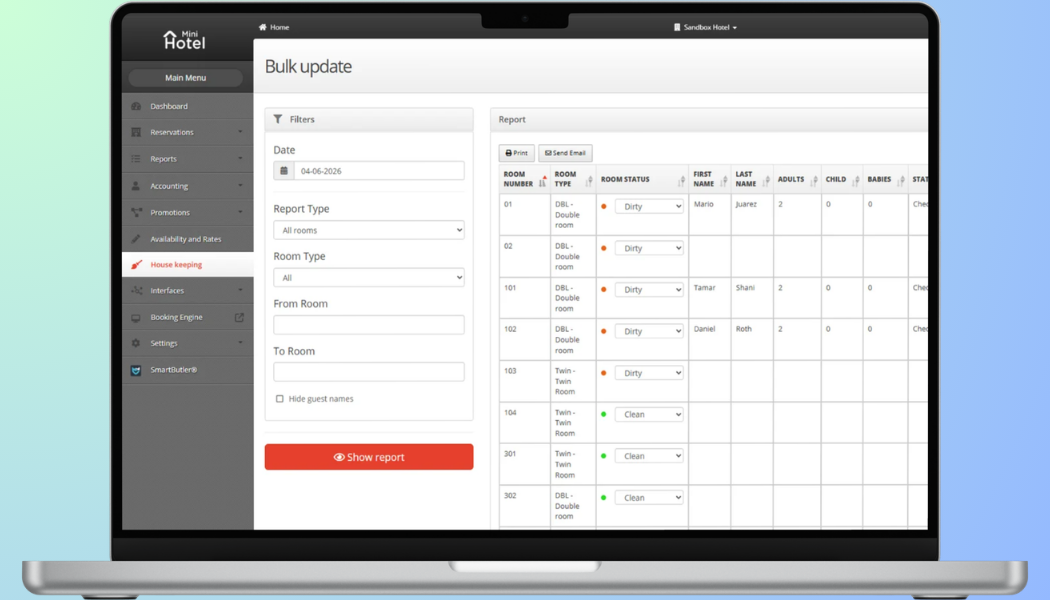Sort by Child column arrows

tap(856, 179)
